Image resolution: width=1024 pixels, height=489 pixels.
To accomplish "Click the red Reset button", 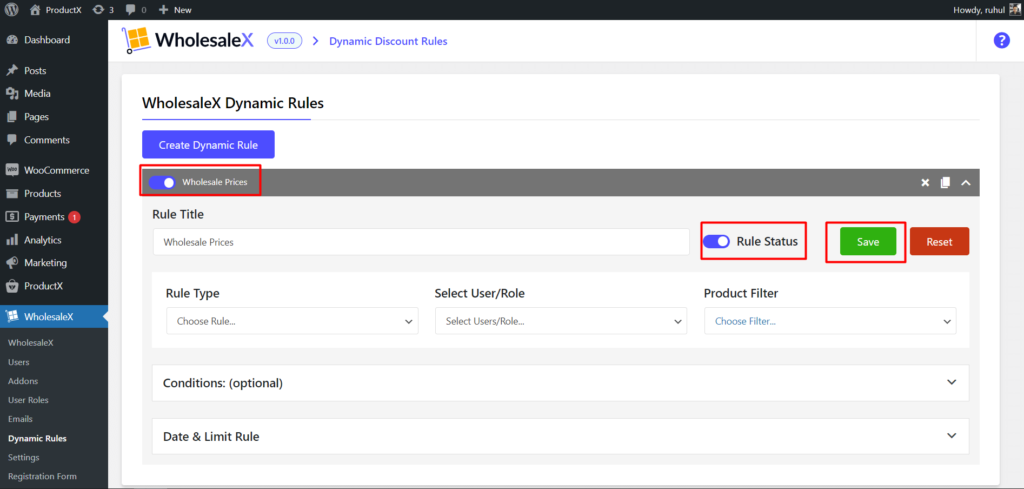I will tap(939, 242).
